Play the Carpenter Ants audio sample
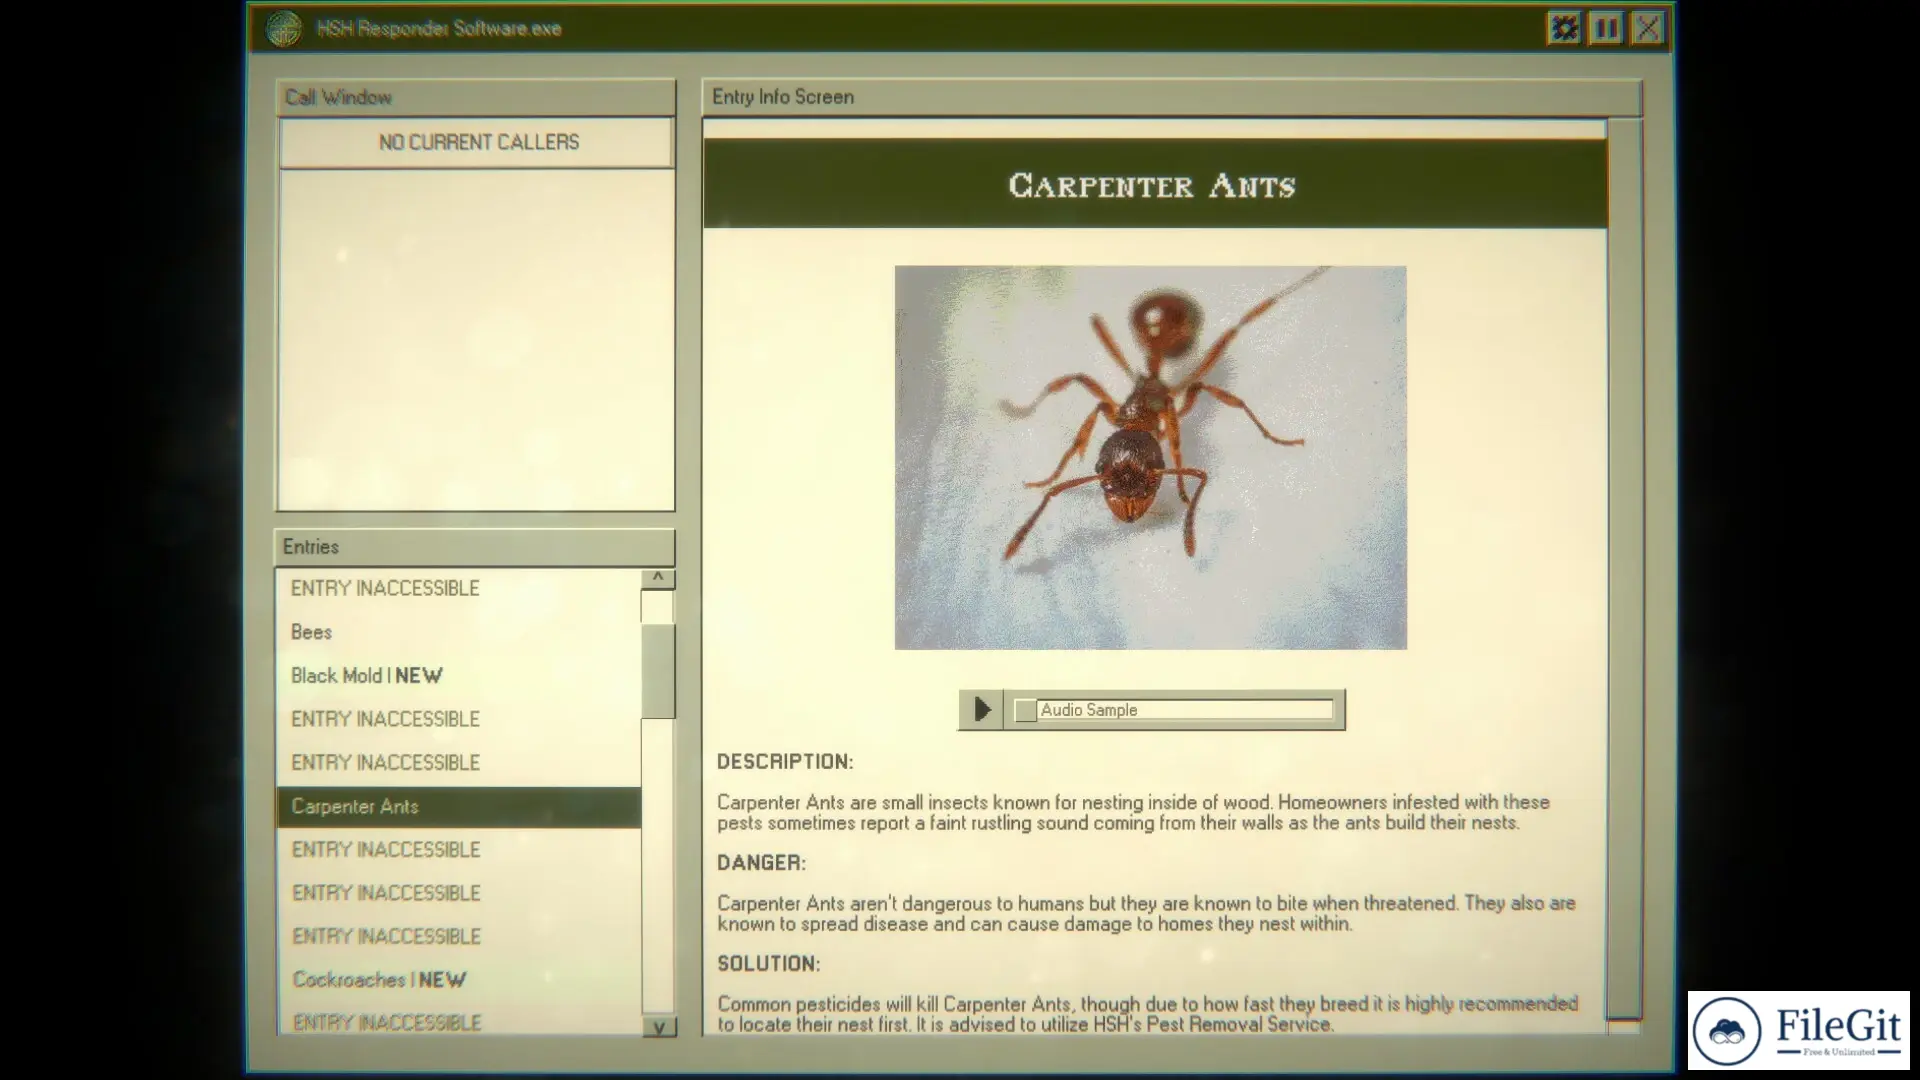Image resolution: width=1920 pixels, height=1080 pixels. [x=981, y=710]
